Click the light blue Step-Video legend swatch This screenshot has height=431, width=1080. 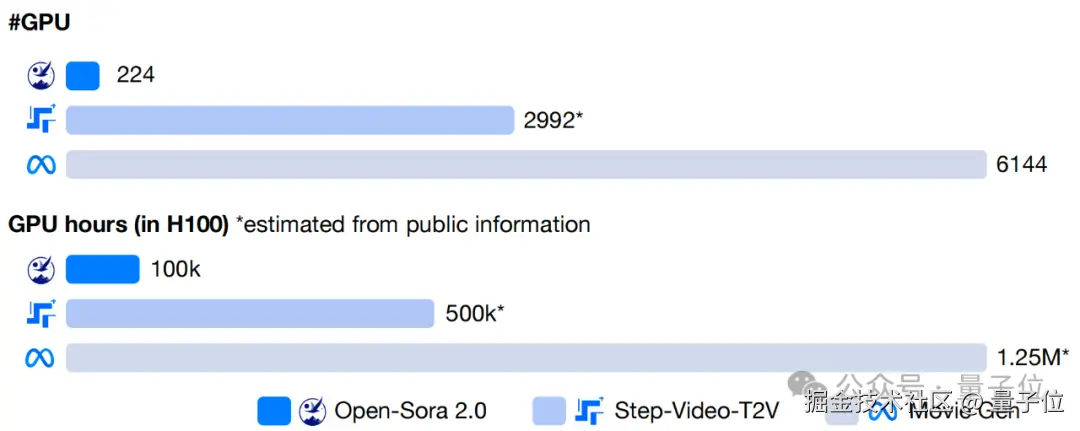(x=550, y=411)
